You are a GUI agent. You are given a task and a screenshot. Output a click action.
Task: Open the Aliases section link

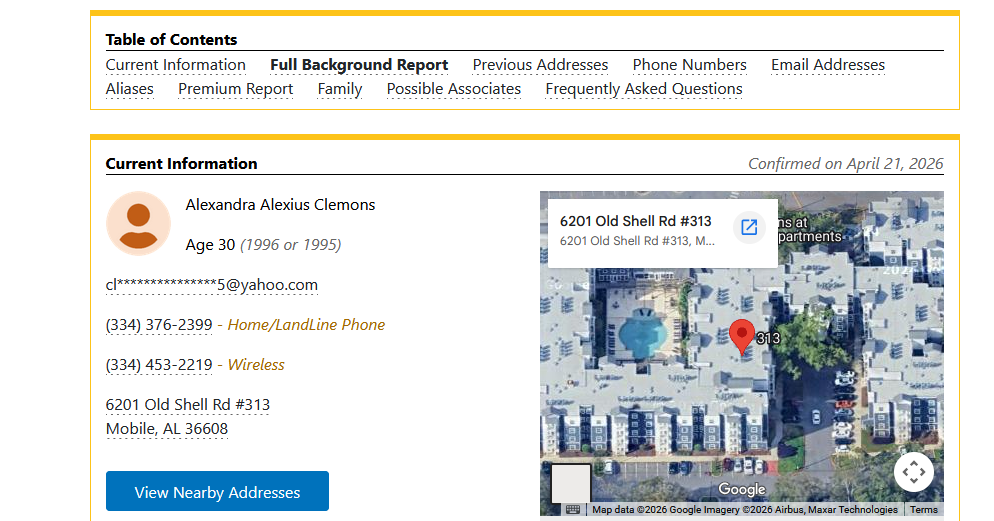coord(130,89)
